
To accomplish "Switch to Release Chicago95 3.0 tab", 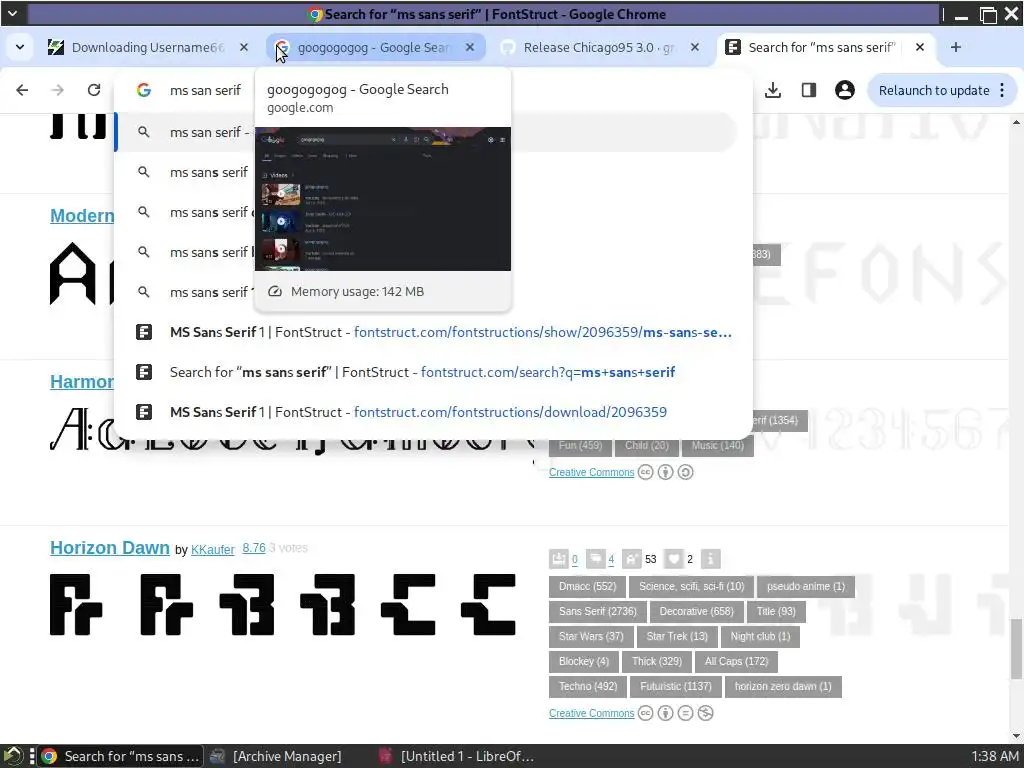I will pyautogui.click(x=599, y=47).
